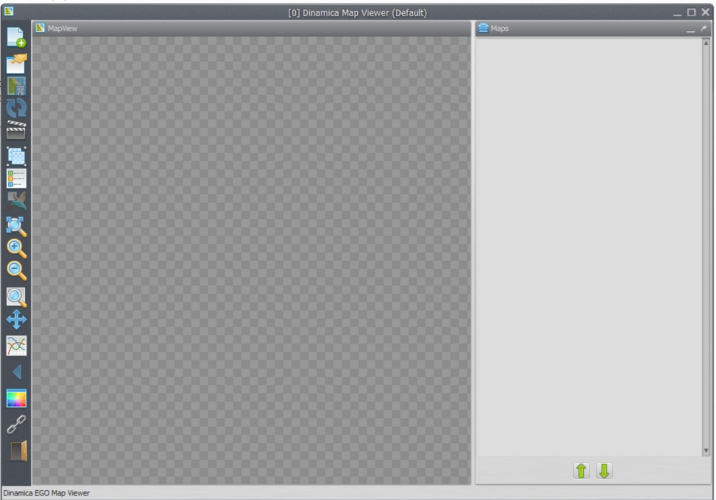Click the save map icon with floppy disk

16,86
